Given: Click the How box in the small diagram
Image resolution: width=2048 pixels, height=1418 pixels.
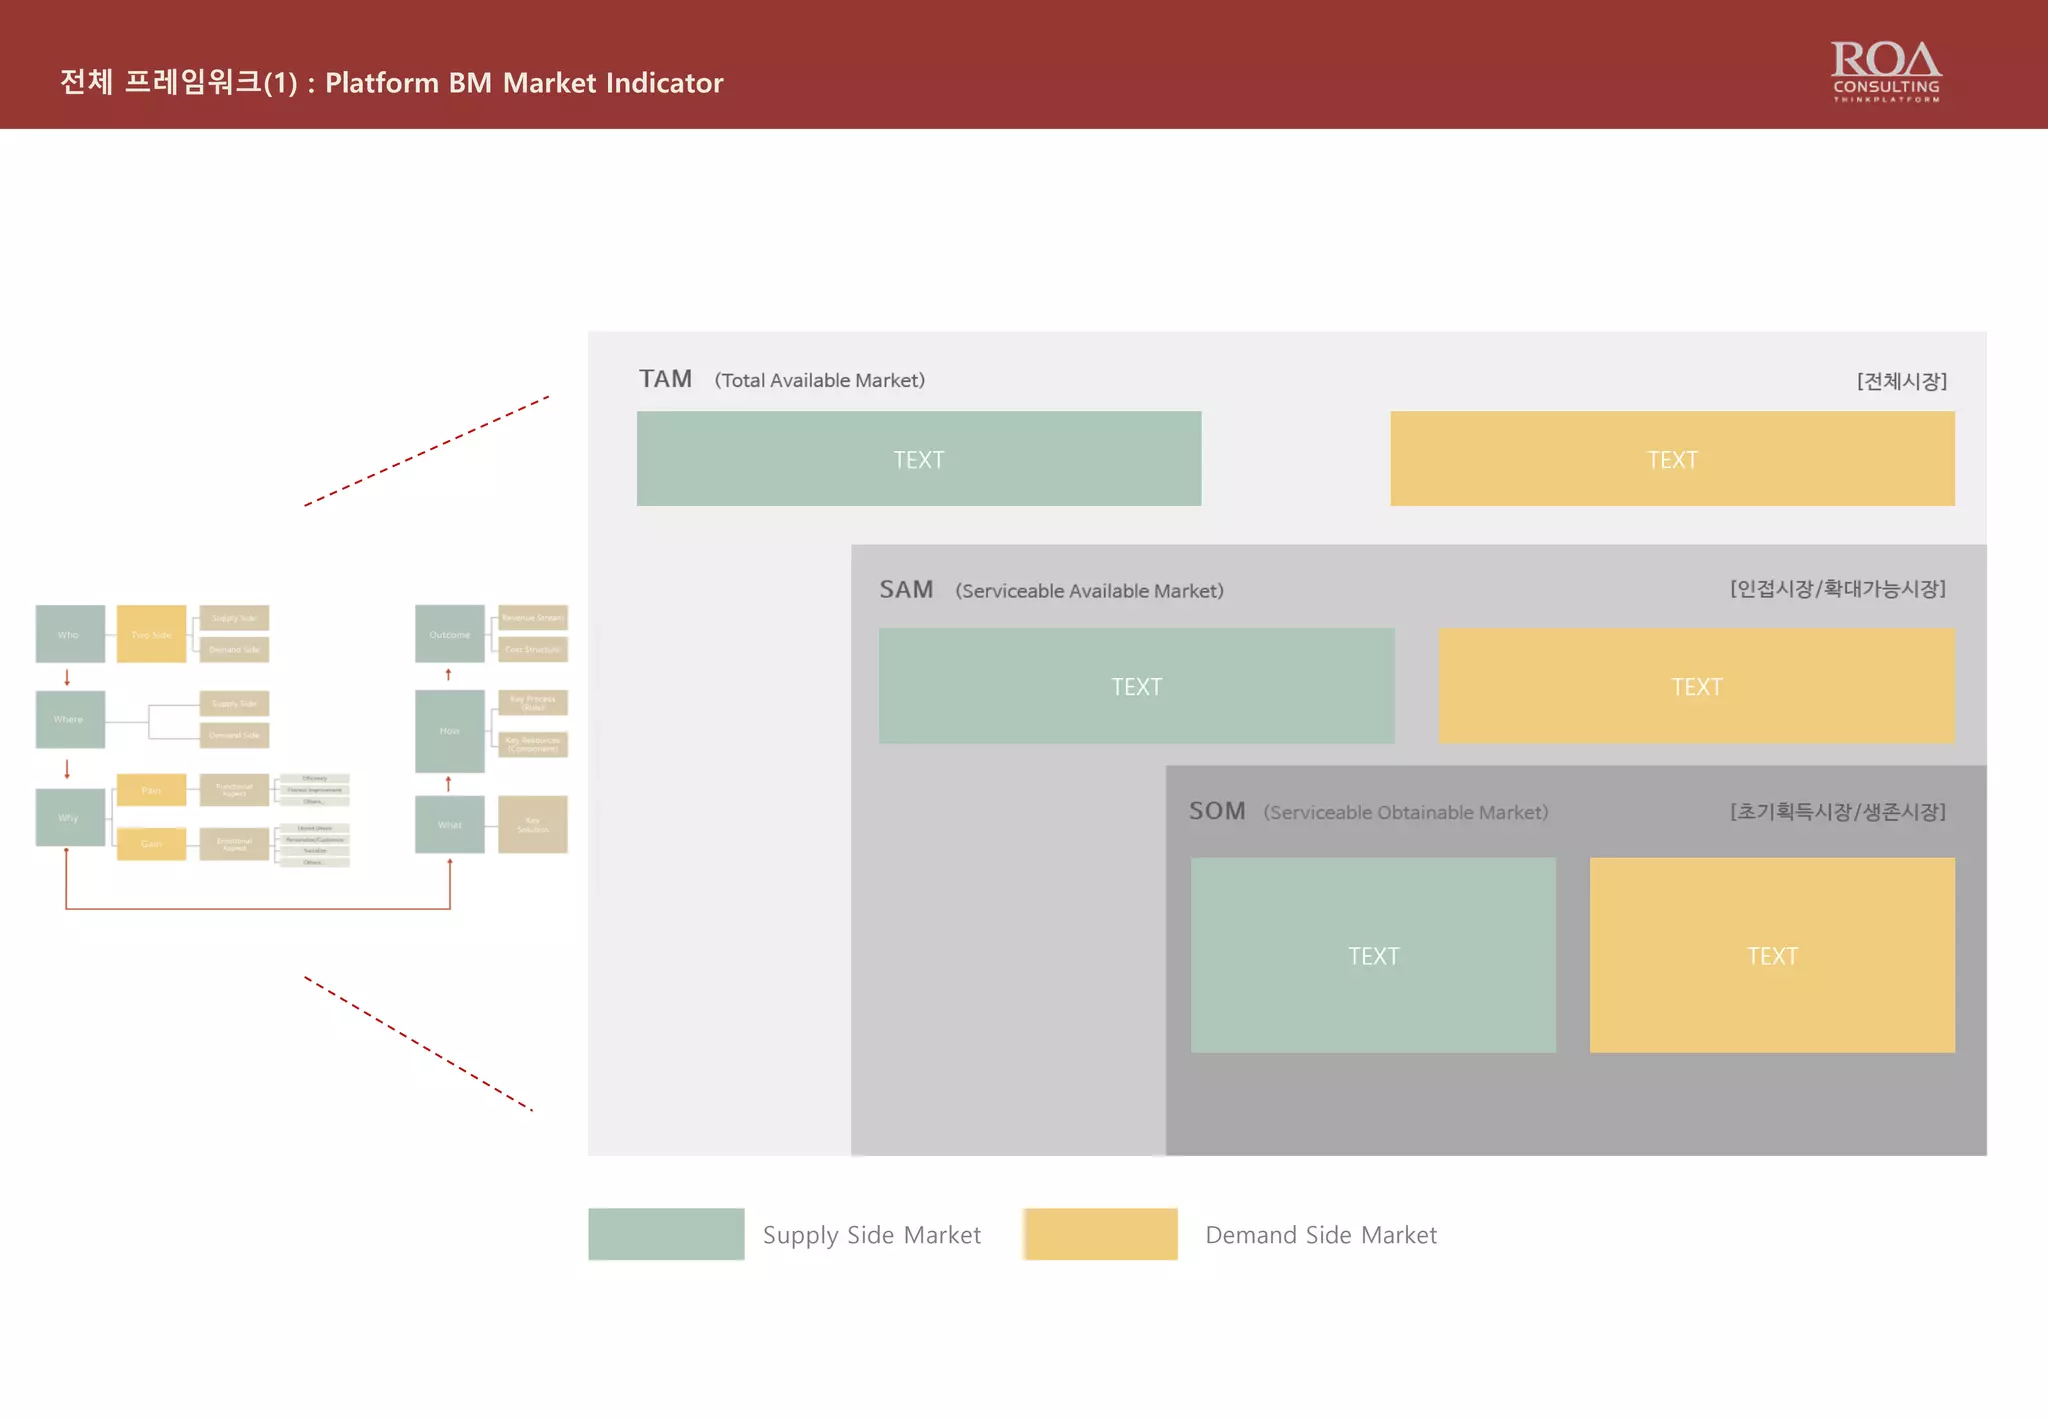Looking at the screenshot, I should click(449, 731).
